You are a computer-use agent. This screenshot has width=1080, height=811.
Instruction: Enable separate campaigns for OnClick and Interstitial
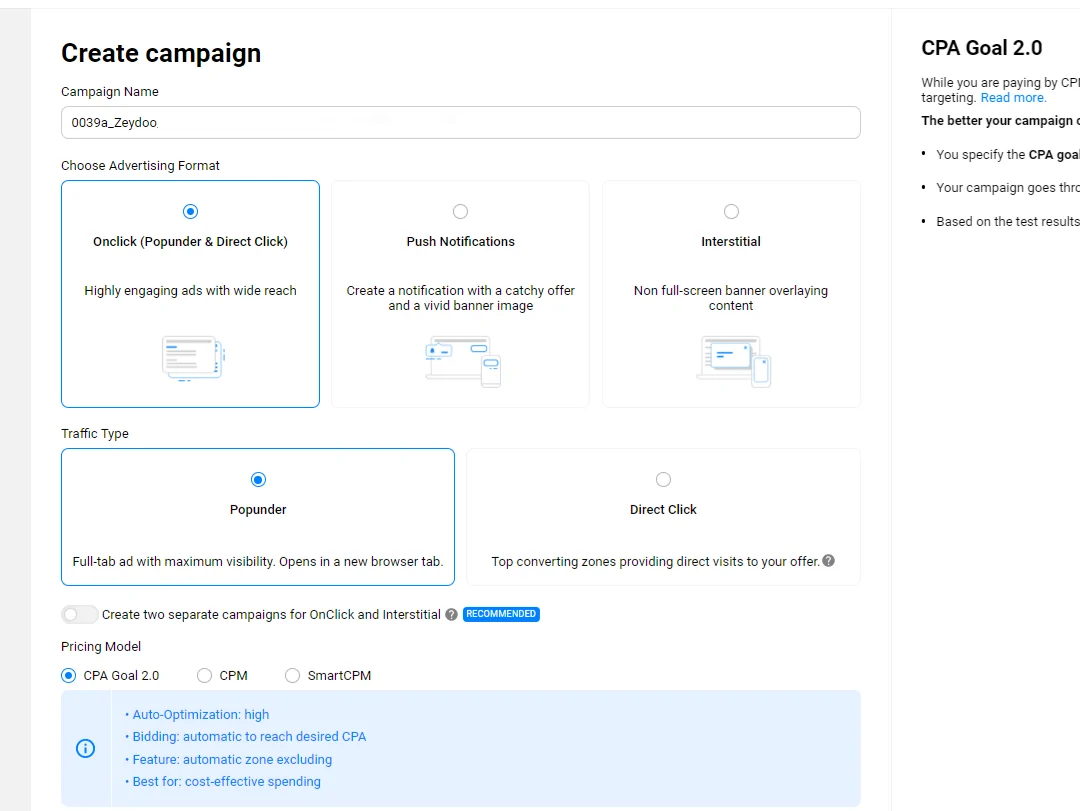pos(80,614)
